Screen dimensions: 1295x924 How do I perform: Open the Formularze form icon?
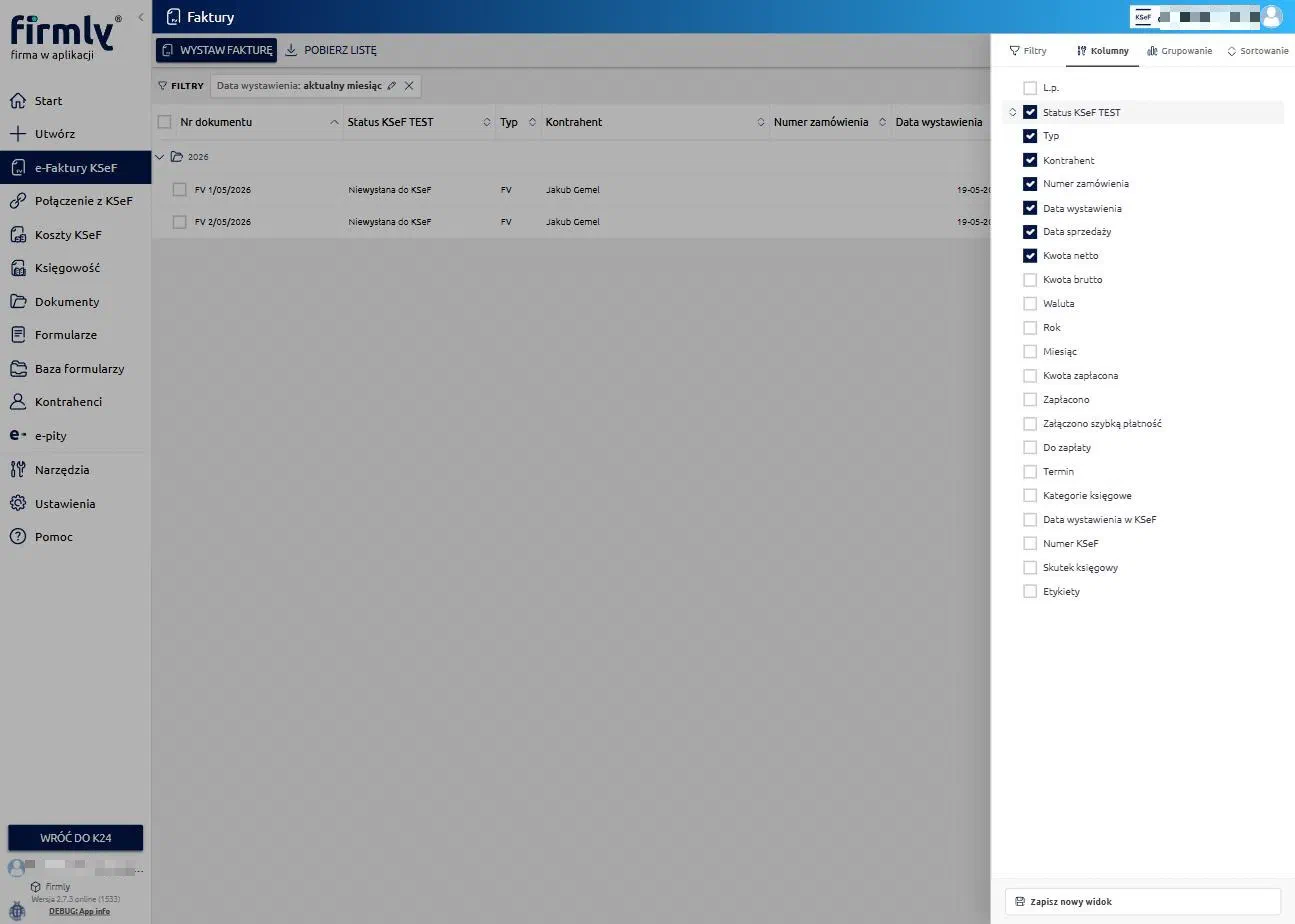coord(17,335)
